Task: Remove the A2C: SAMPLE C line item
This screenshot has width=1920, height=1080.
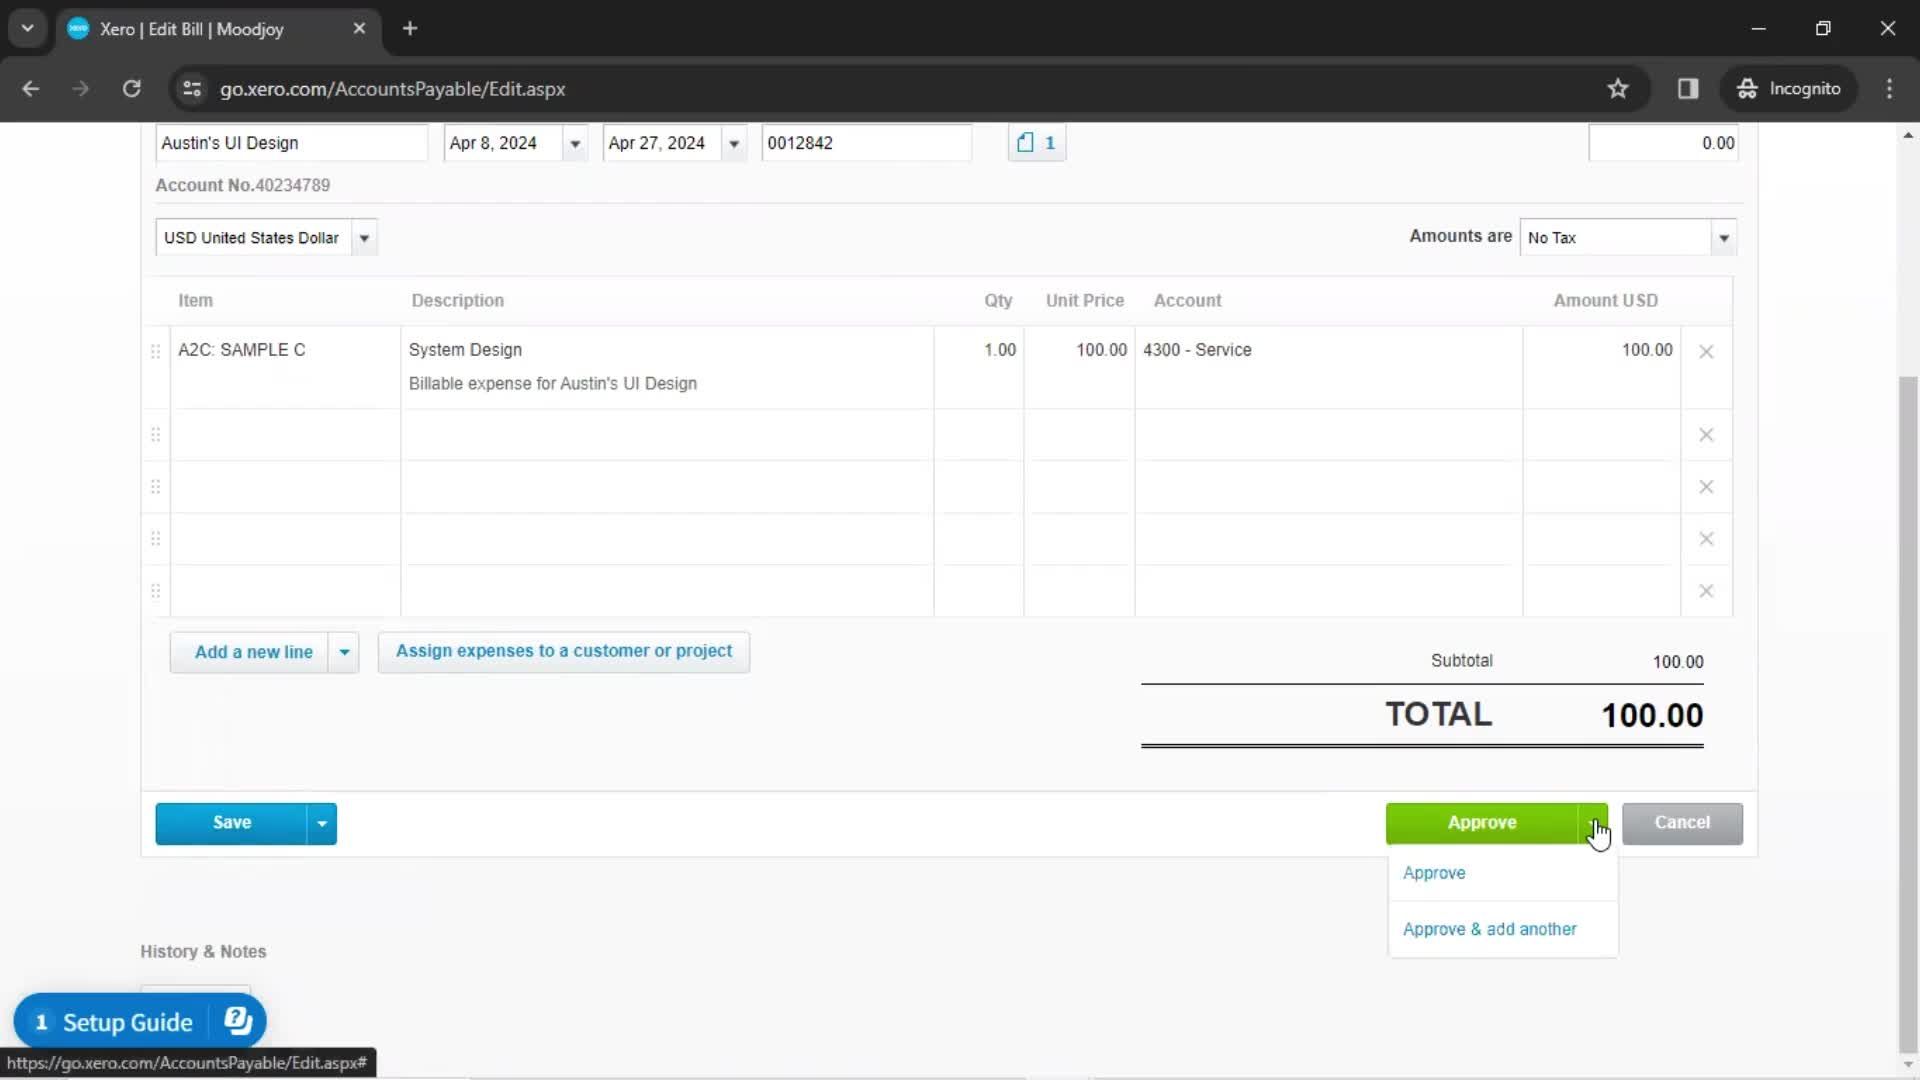Action: [x=1706, y=352]
